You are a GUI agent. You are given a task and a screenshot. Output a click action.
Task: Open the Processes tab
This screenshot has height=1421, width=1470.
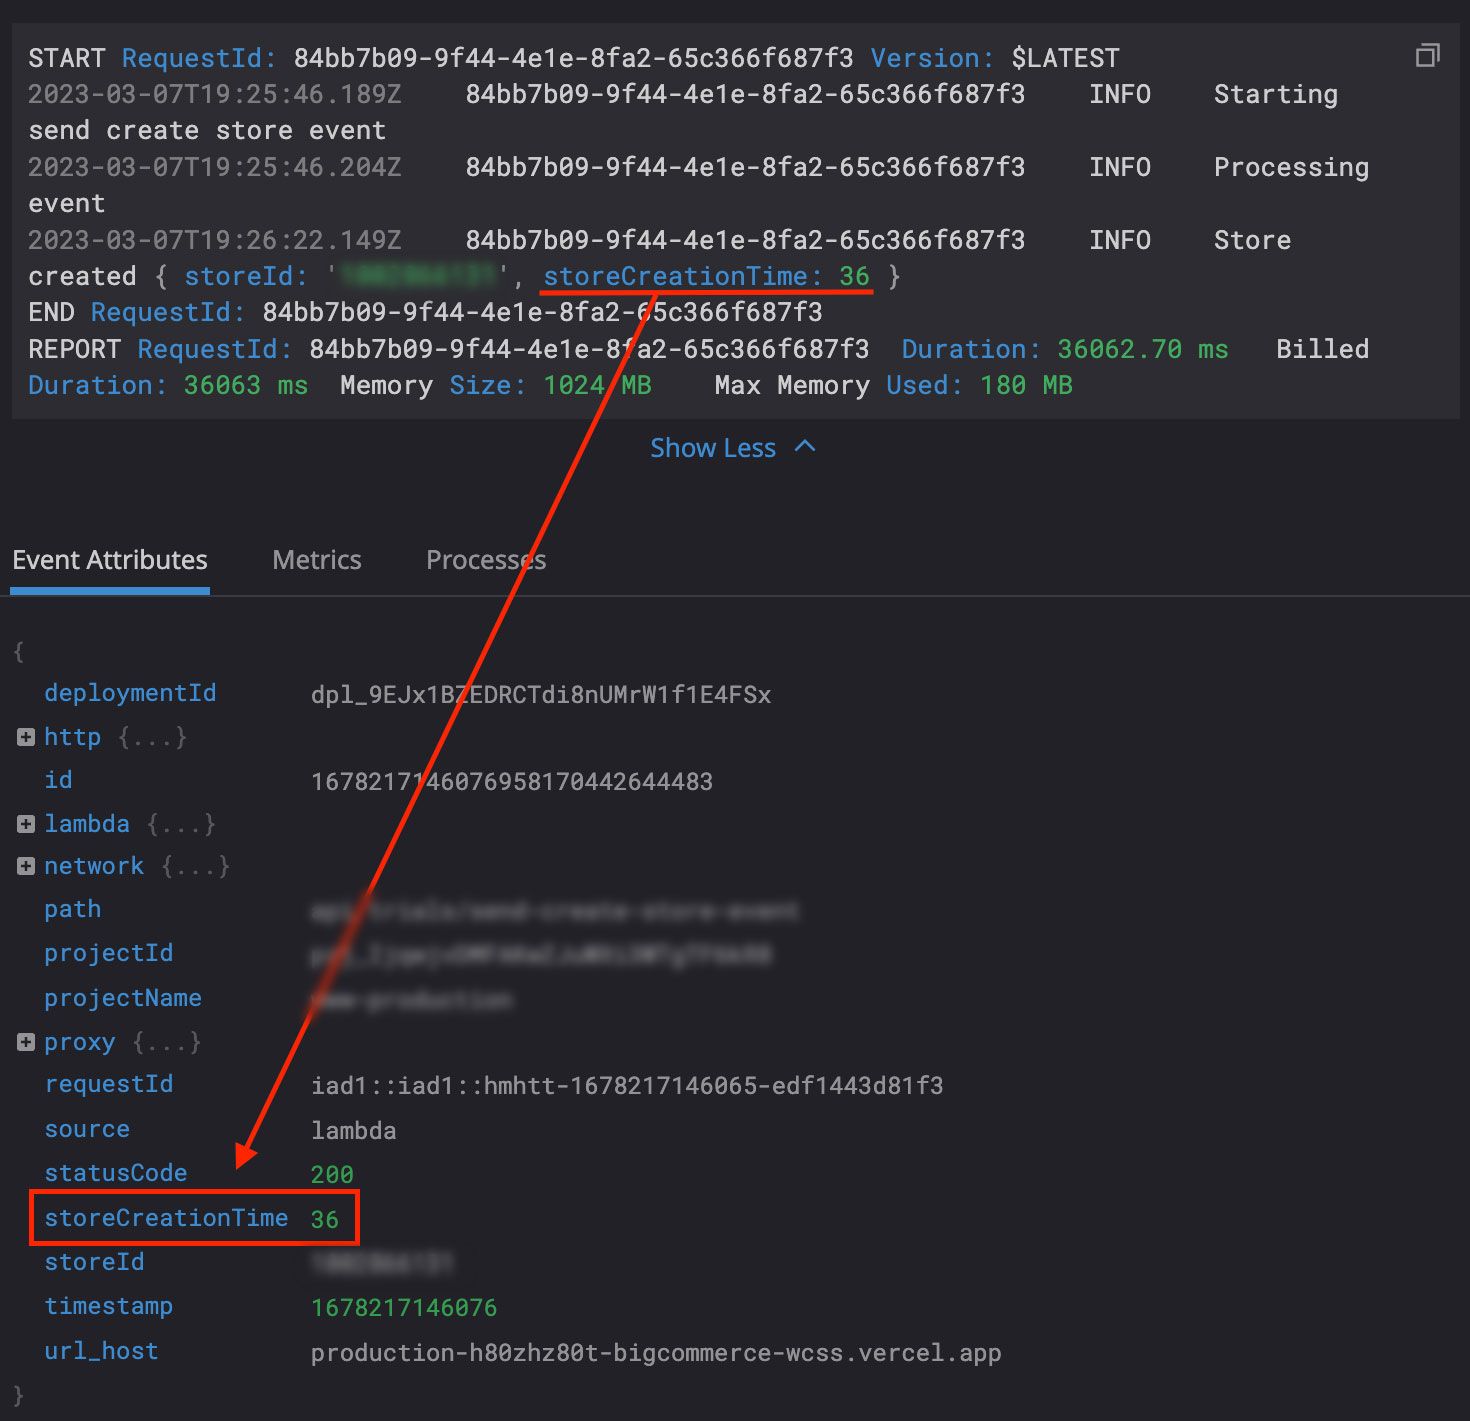(x=486, y=560)
